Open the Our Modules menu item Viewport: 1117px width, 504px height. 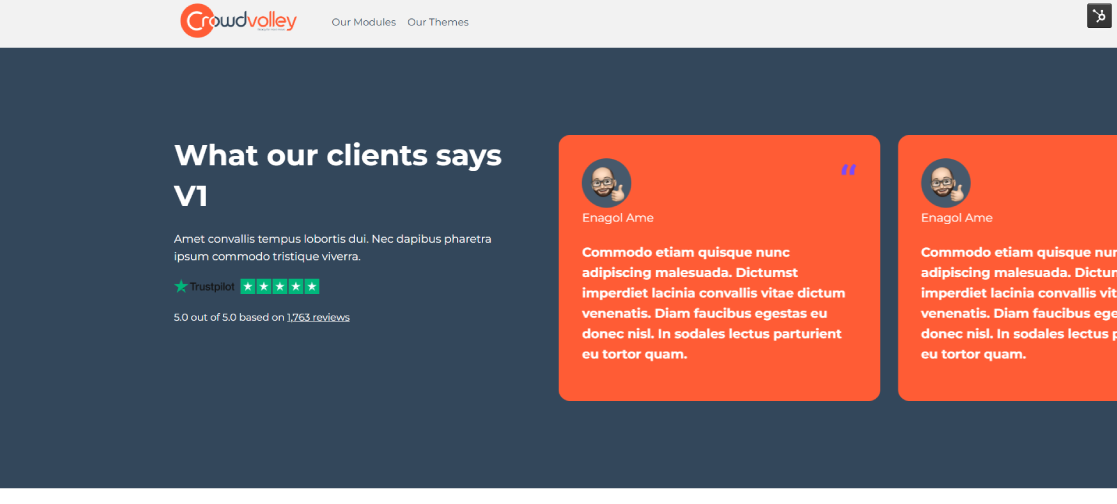pos(363,22)
